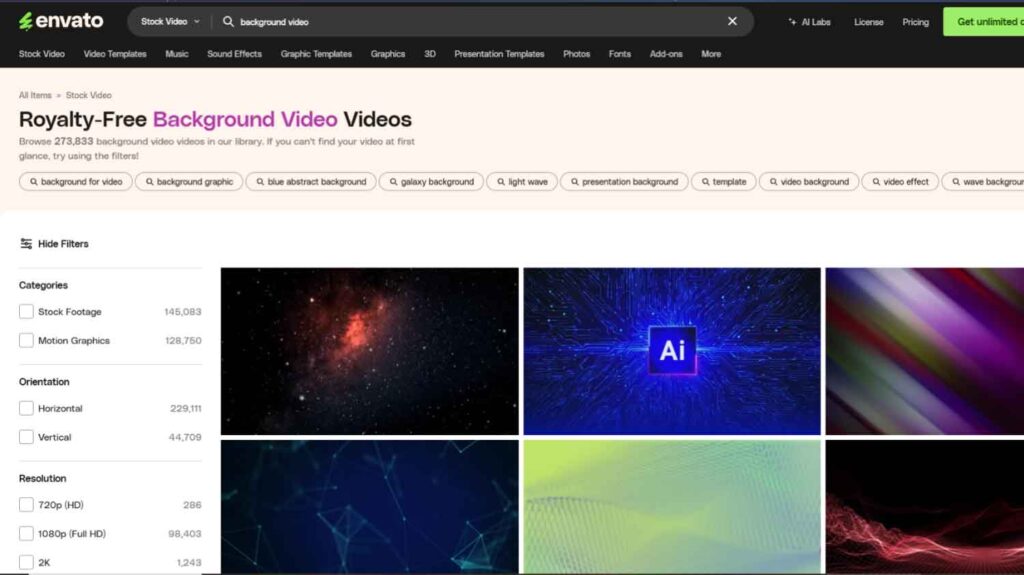Image resolution: width=1024 pixels, height=575 pixels.
Task: Click the '98,403' Full HD count
Action: [x=185, y=534]
